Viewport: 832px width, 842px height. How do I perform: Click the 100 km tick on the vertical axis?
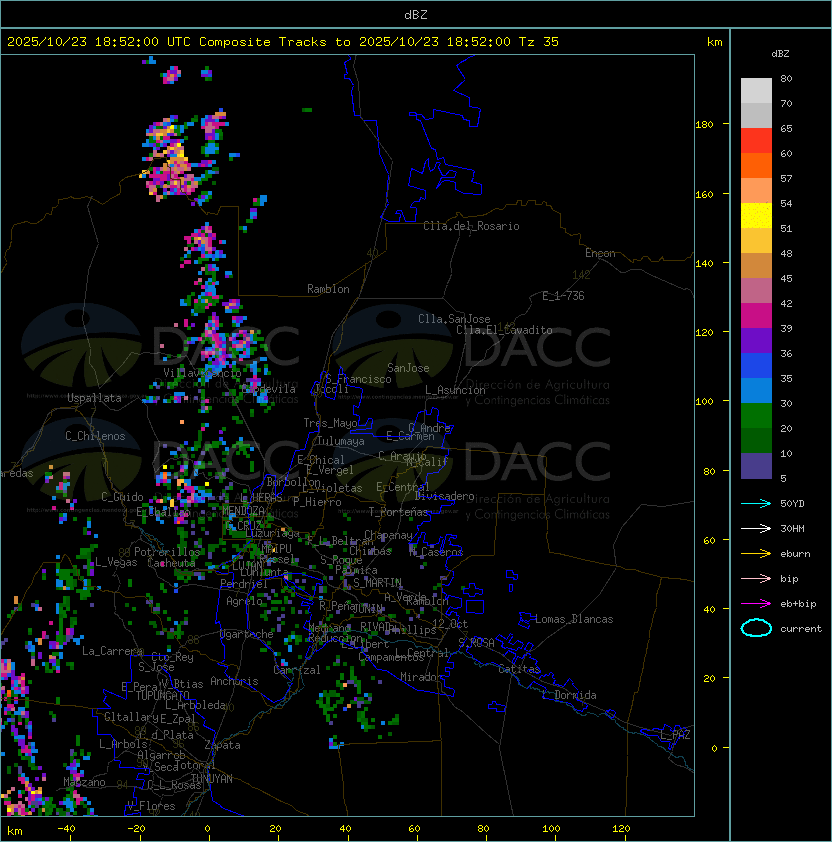[x=704, y=402]
